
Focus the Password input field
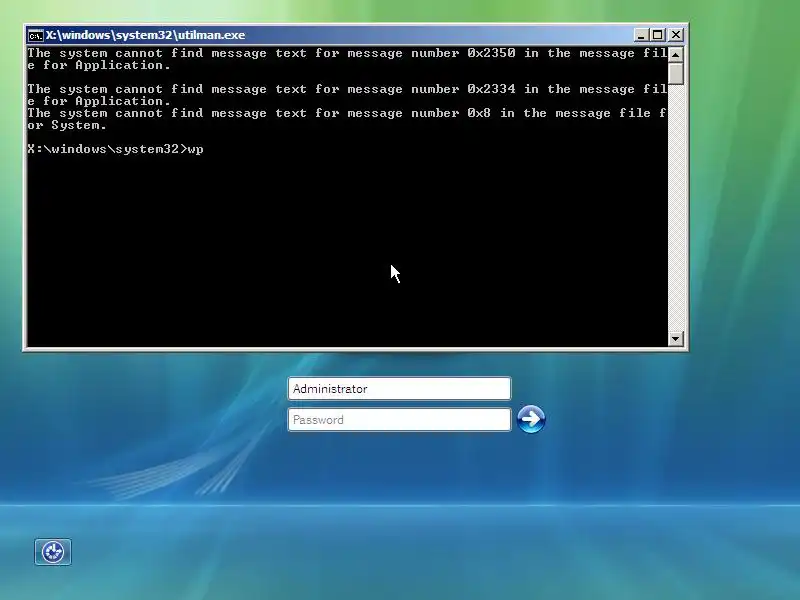point(399,420)
